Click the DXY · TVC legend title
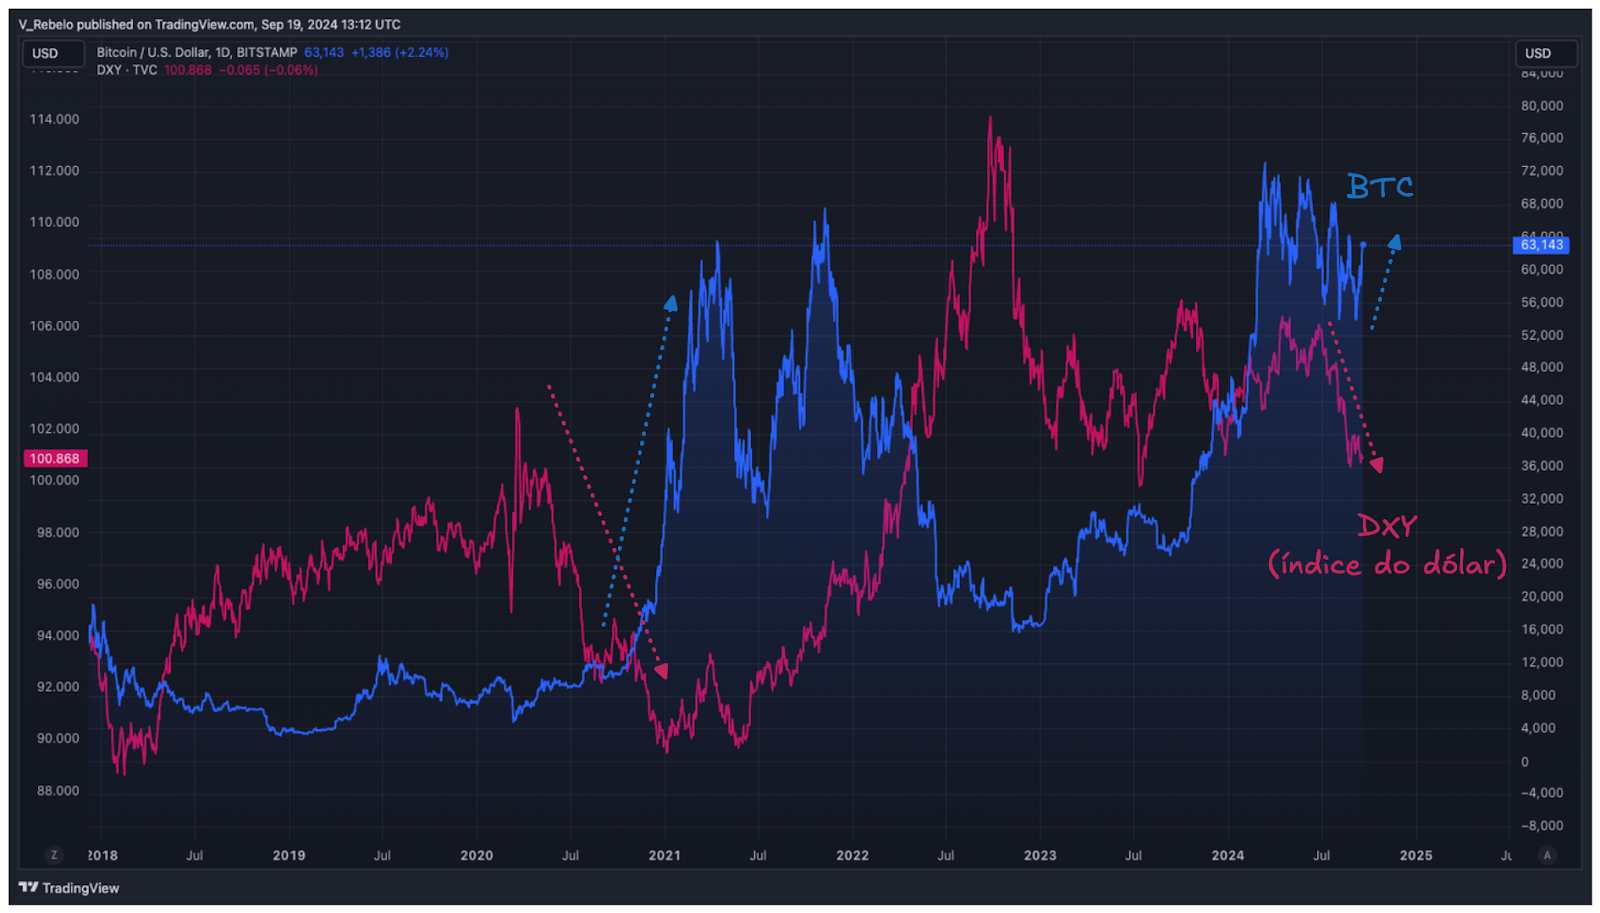1600x913 pixels. tap(127, 70)
